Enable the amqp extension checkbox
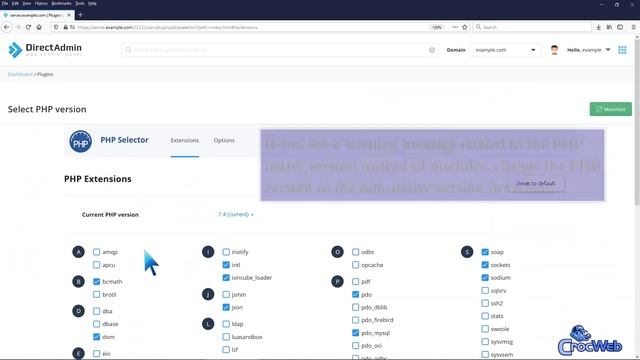 coord(96,252)
